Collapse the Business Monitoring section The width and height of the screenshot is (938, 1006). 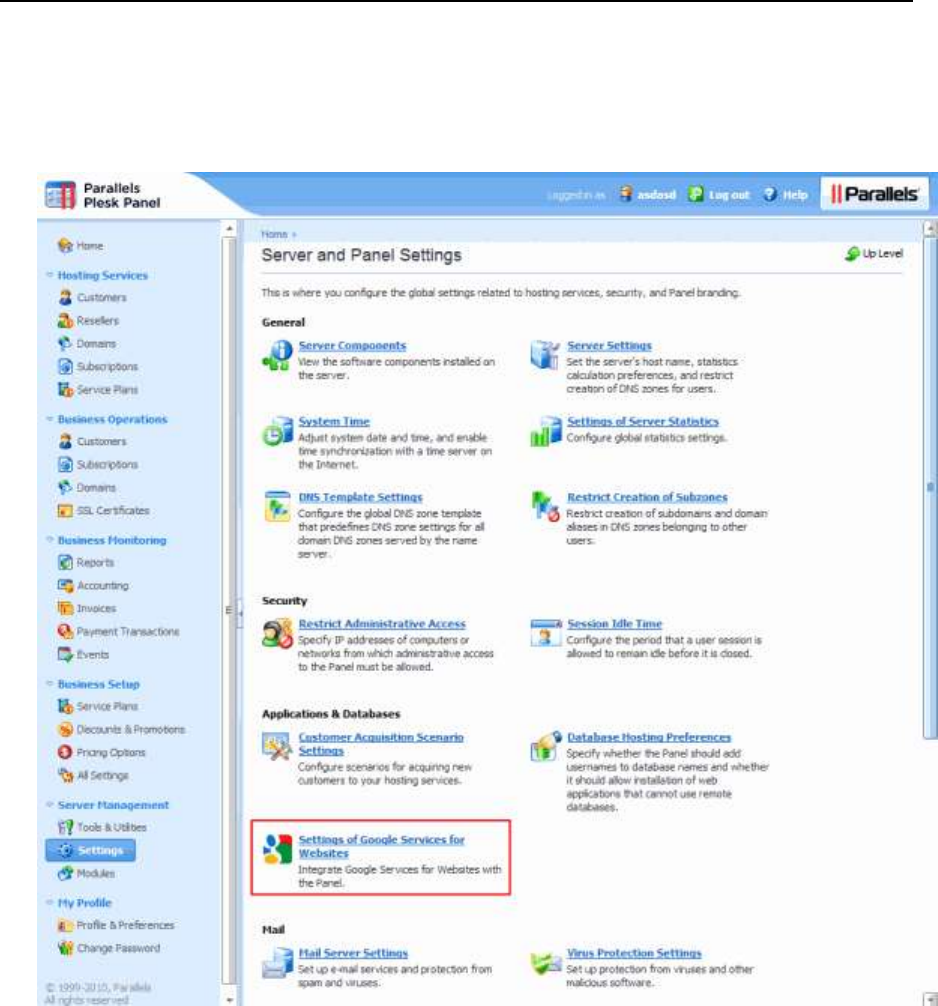point(49,540)
